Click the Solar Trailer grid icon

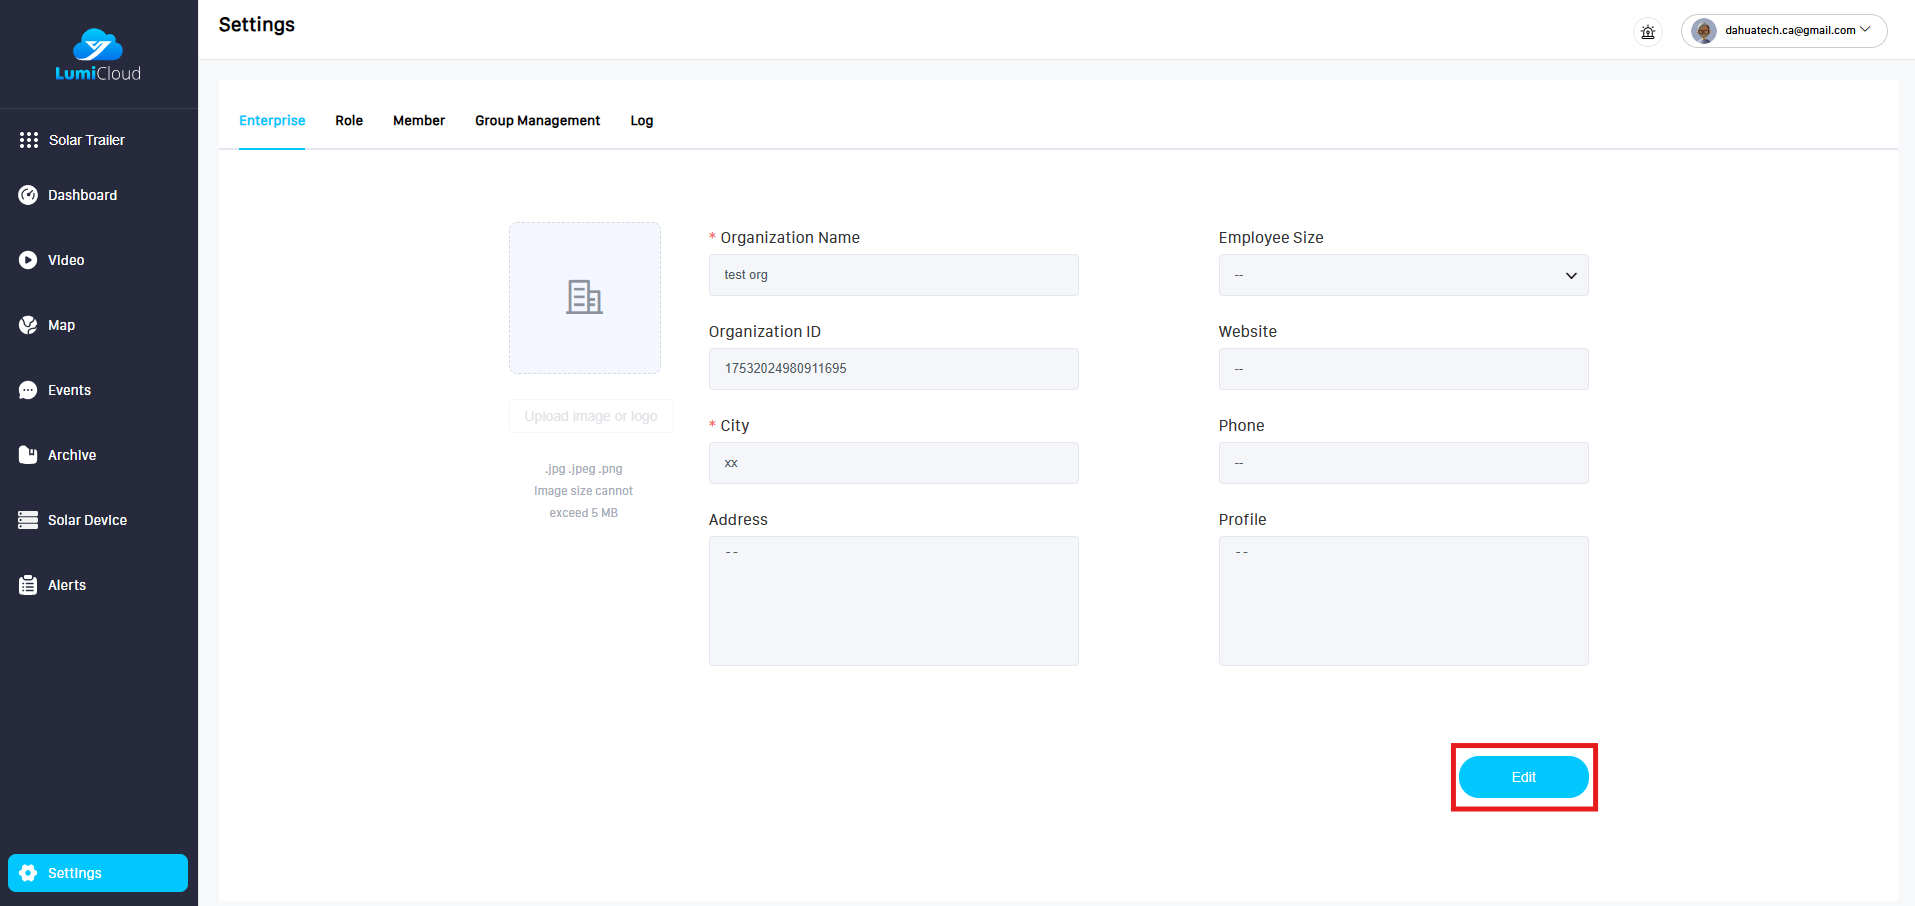[x=29, y=140]
